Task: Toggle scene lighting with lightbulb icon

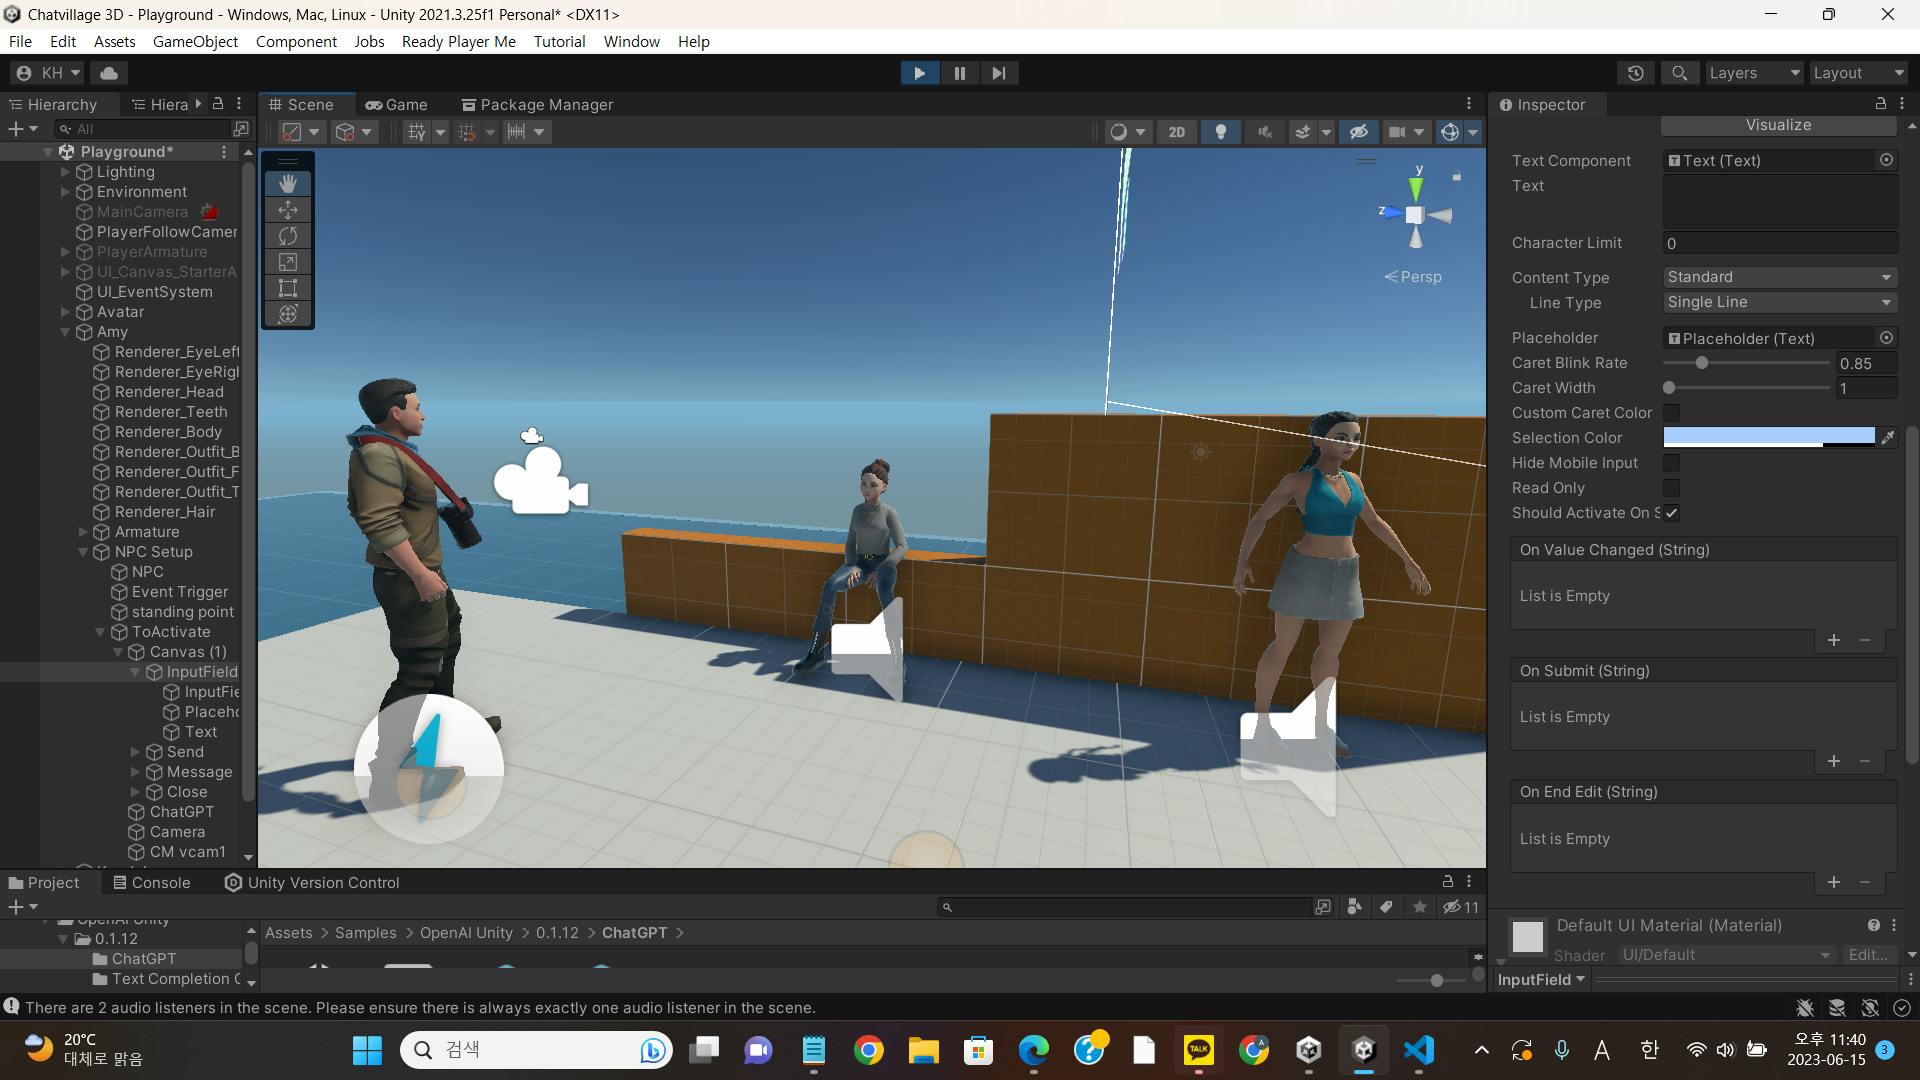Action: click(x=1220, y=132)
